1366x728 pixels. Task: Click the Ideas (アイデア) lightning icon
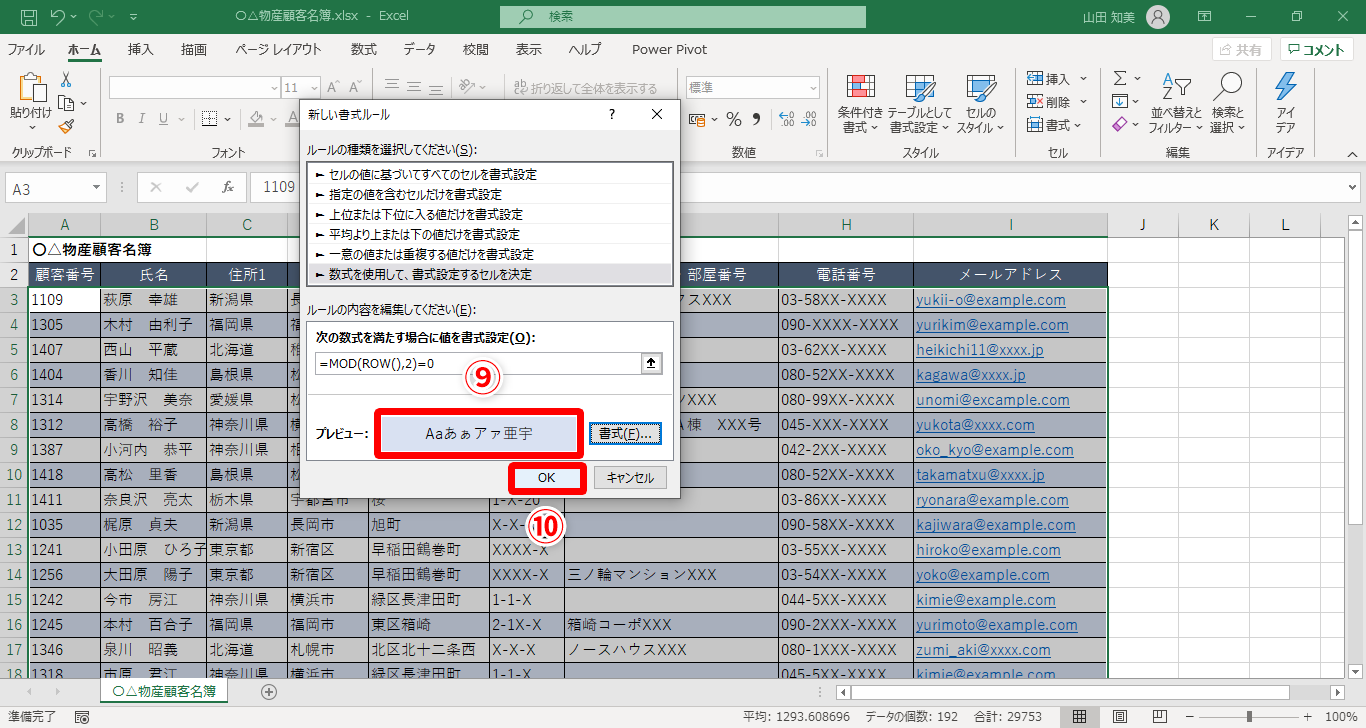tap(1285, 104)
